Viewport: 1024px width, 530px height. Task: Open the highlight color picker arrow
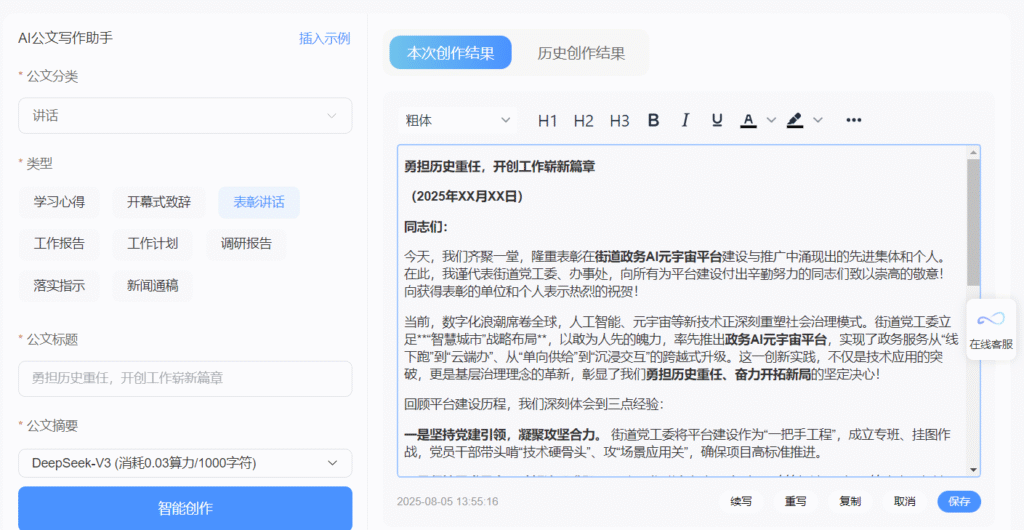tap(818, 120)
